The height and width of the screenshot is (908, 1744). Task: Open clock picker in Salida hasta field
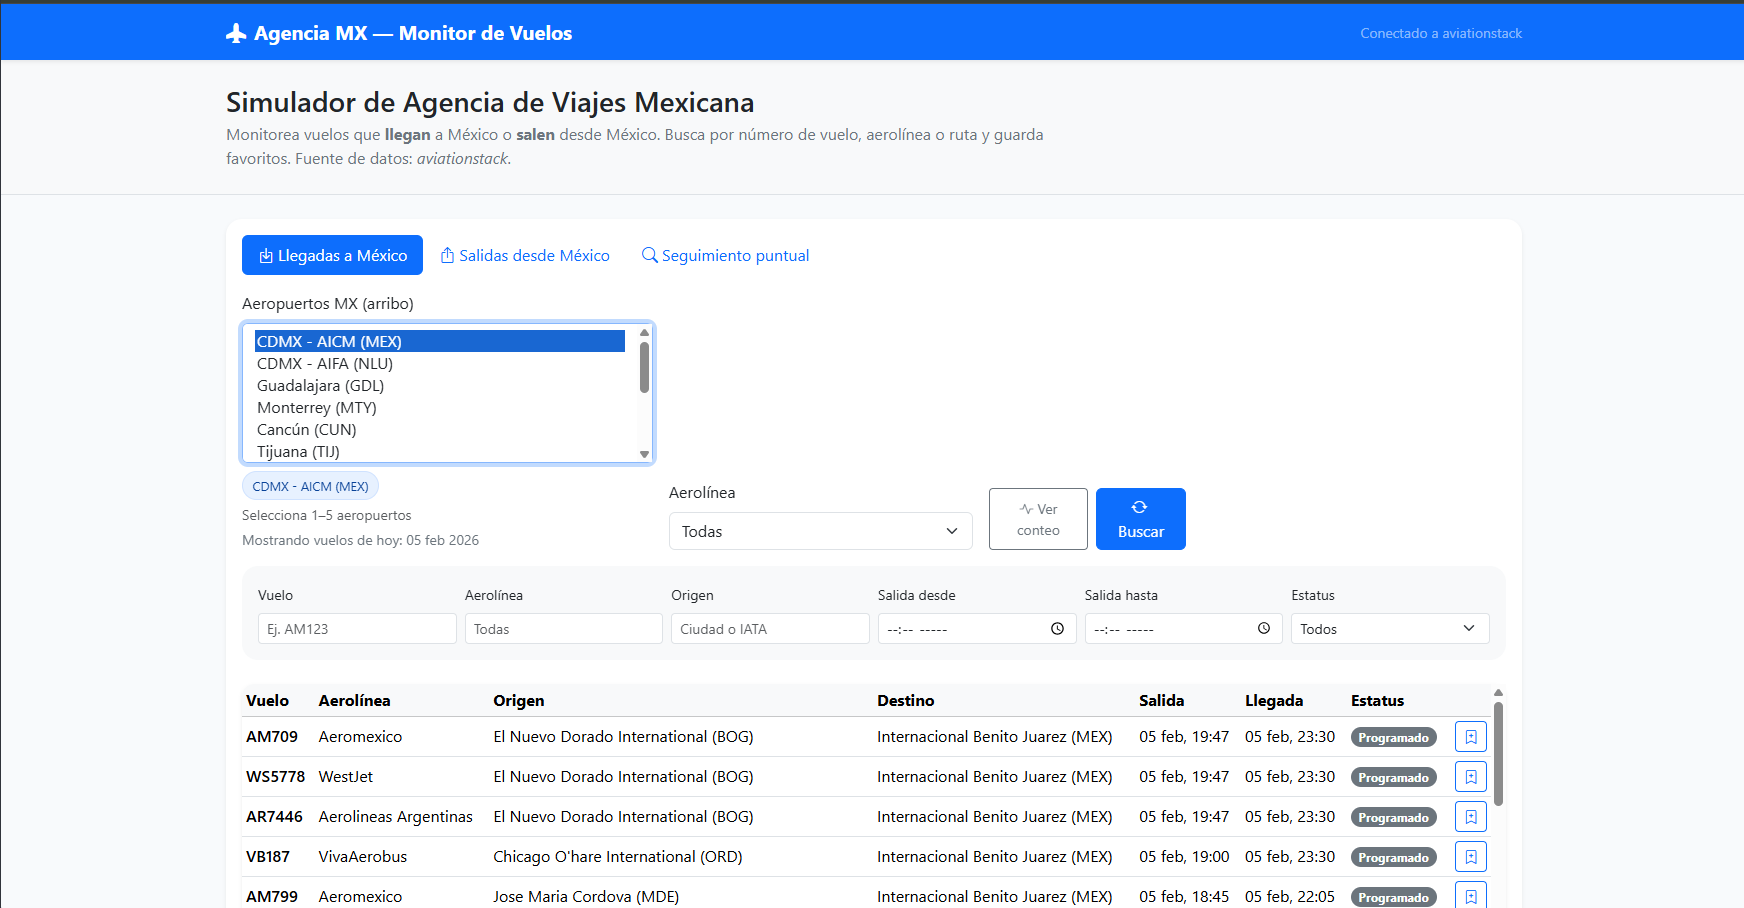click(1264, 629)
